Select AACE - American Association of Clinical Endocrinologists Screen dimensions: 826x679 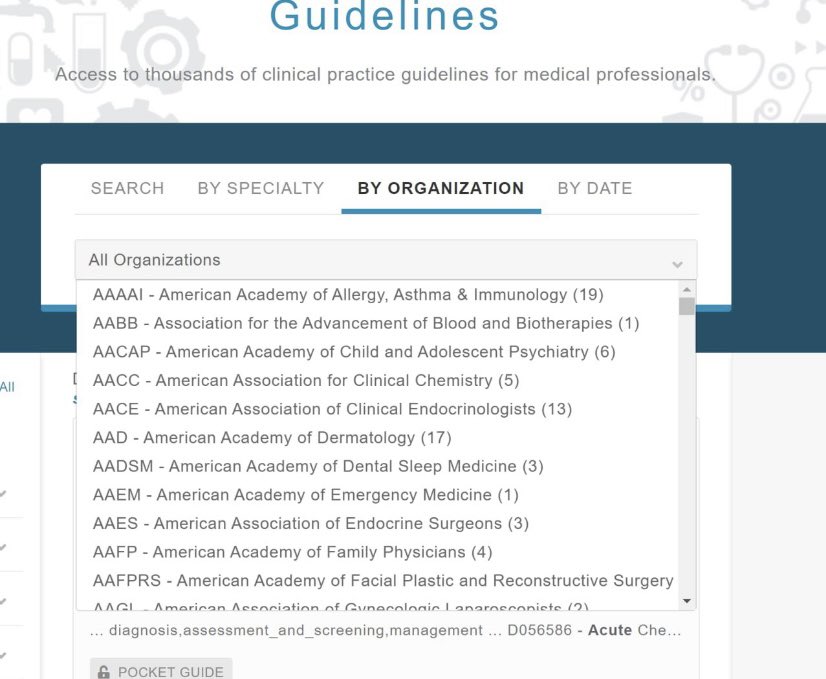coord(378,409)
